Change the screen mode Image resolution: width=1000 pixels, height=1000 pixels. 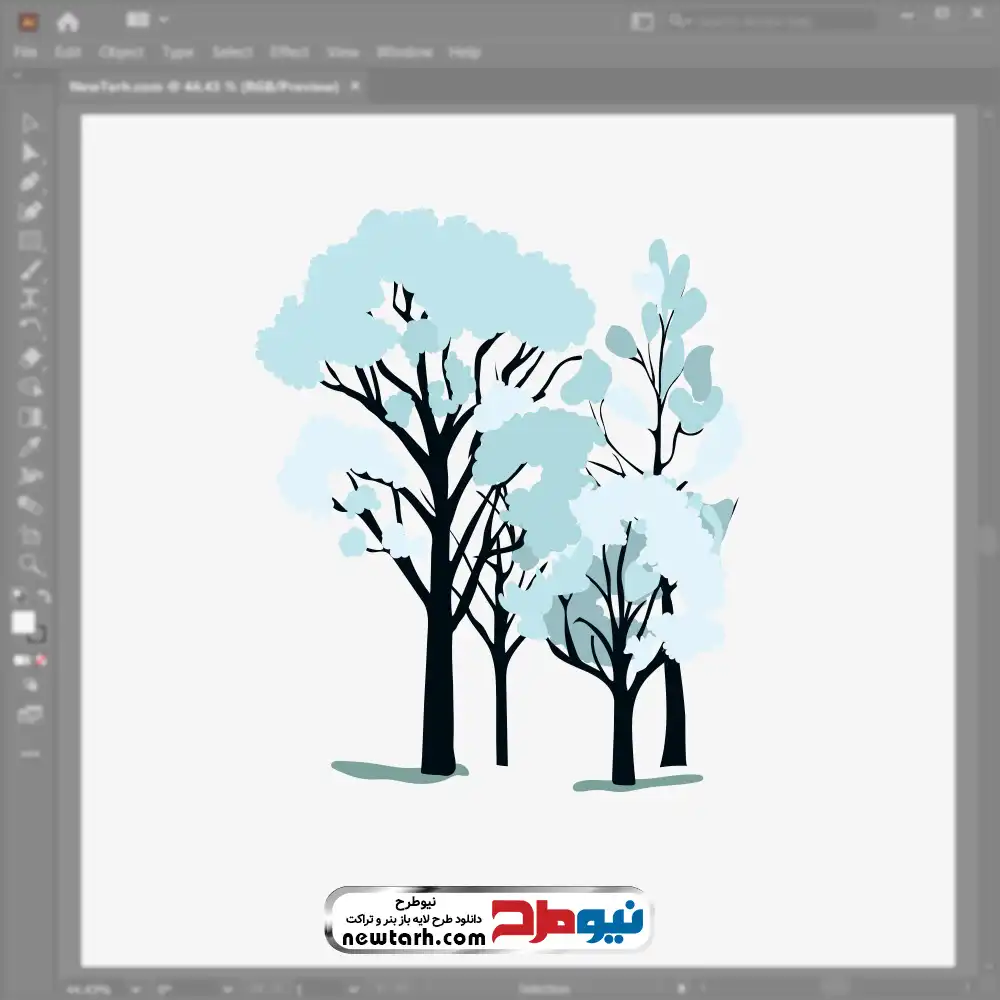30,714
